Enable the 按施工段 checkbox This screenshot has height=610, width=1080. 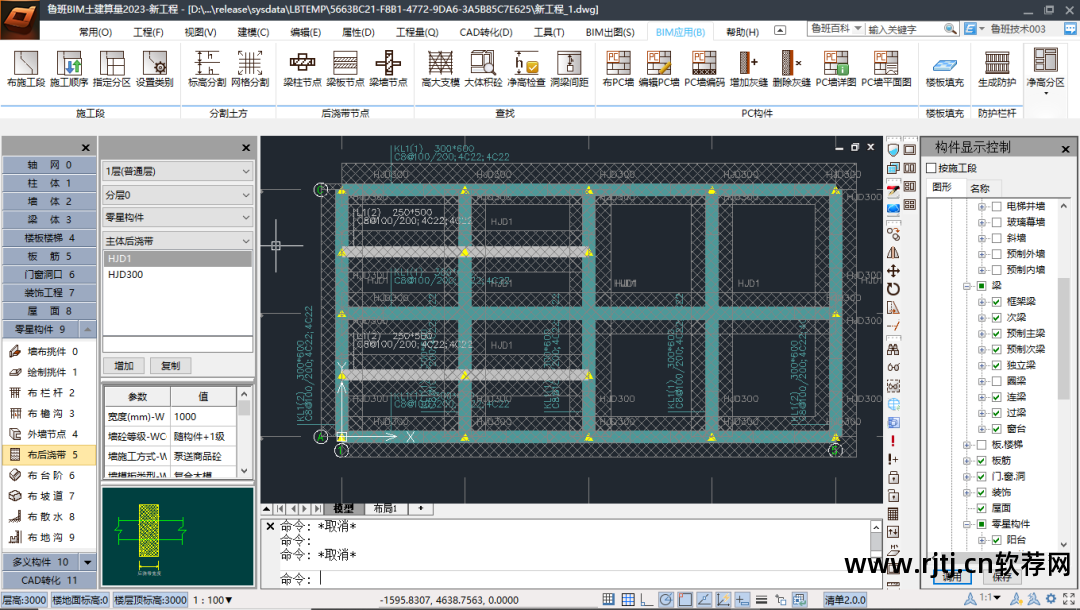(x=932, y=168)
